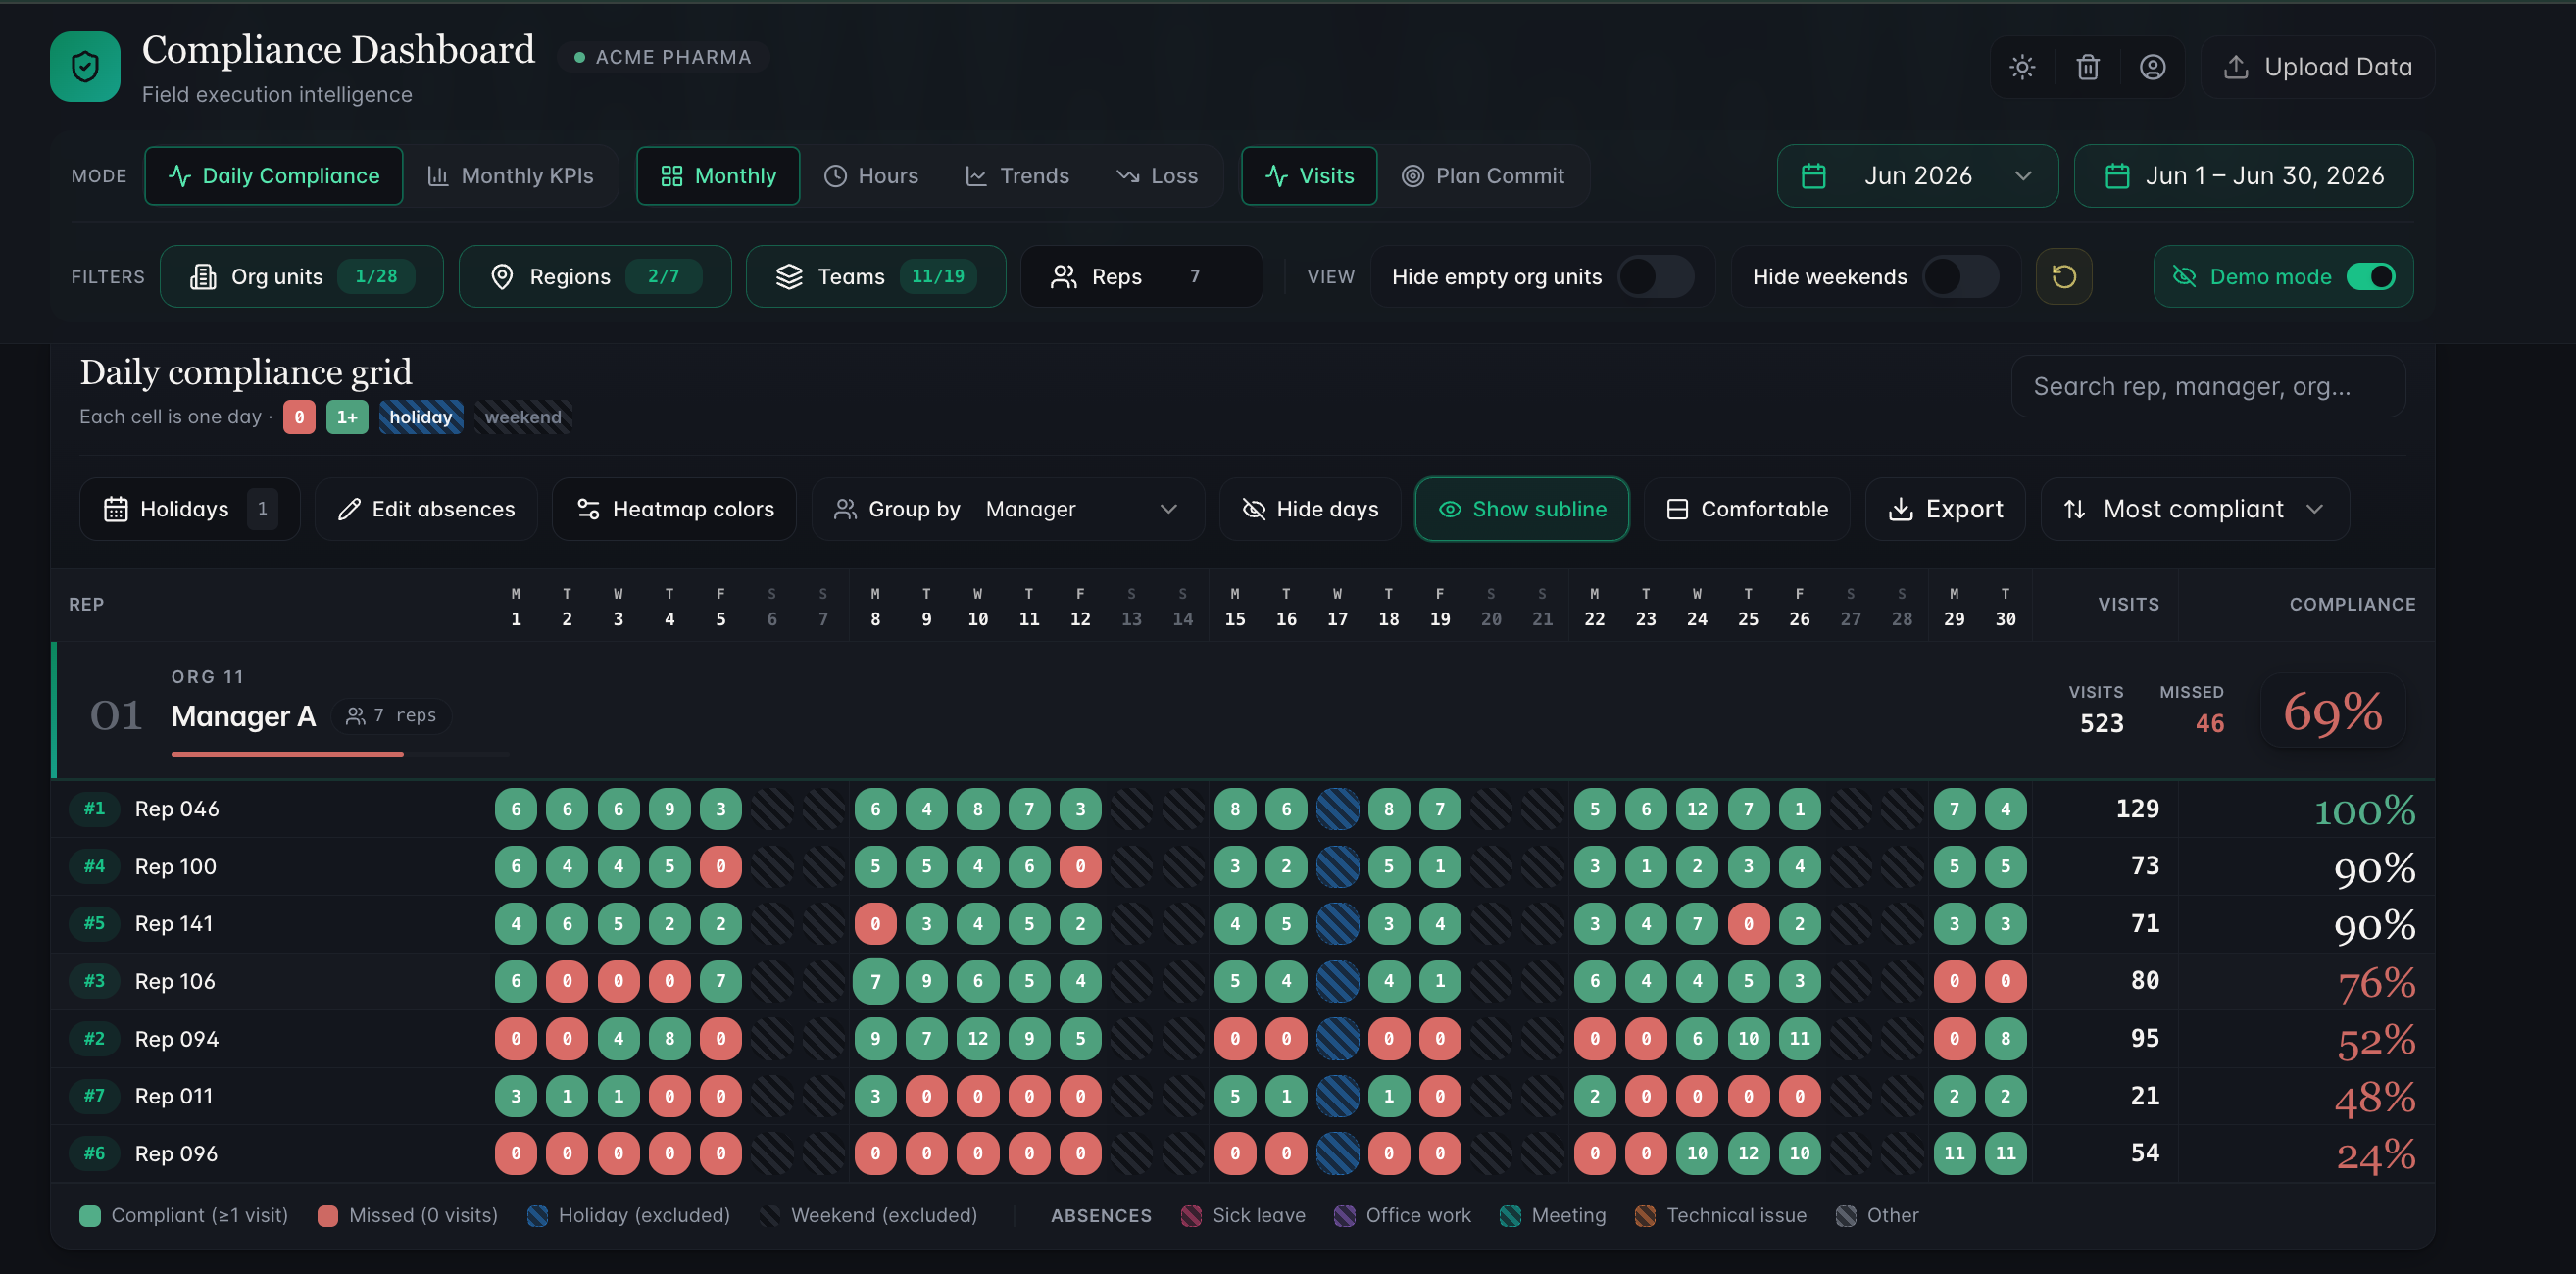Viewport: 2576px width, 1274px height.
Task: Click the 7 reps people icon under Manager A
Action: tap(355, 715)
